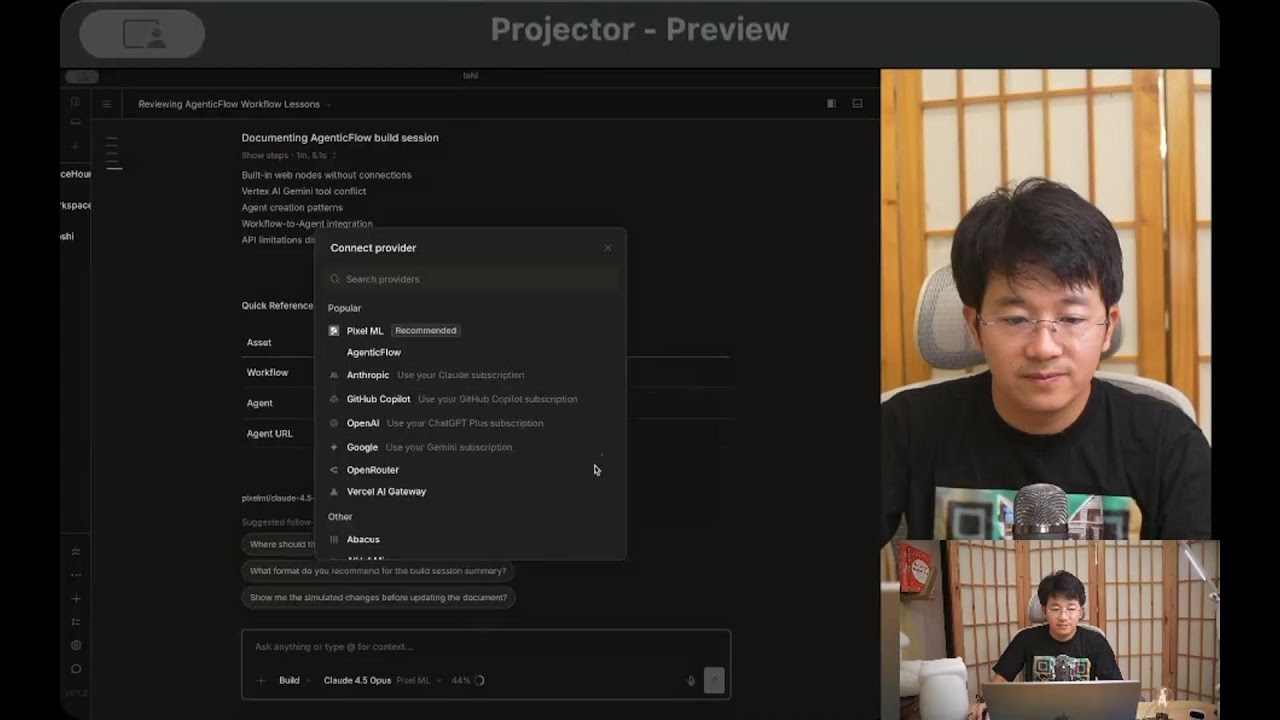This screenshot has height=720, width=1280.
Task: Expand the session title dropdown
Action: 328,104
